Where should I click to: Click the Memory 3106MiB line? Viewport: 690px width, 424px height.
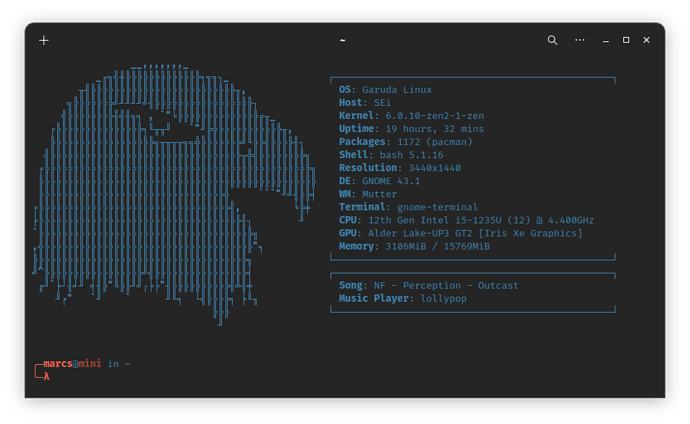[x=414, y=246]
